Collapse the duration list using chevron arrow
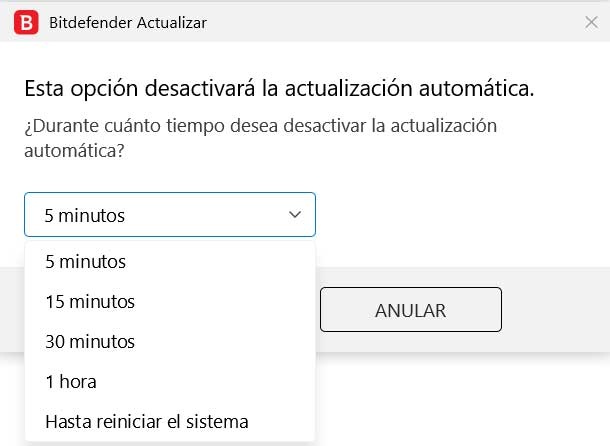The height and width of the screenshot is (446, 610). coord(295,214)
